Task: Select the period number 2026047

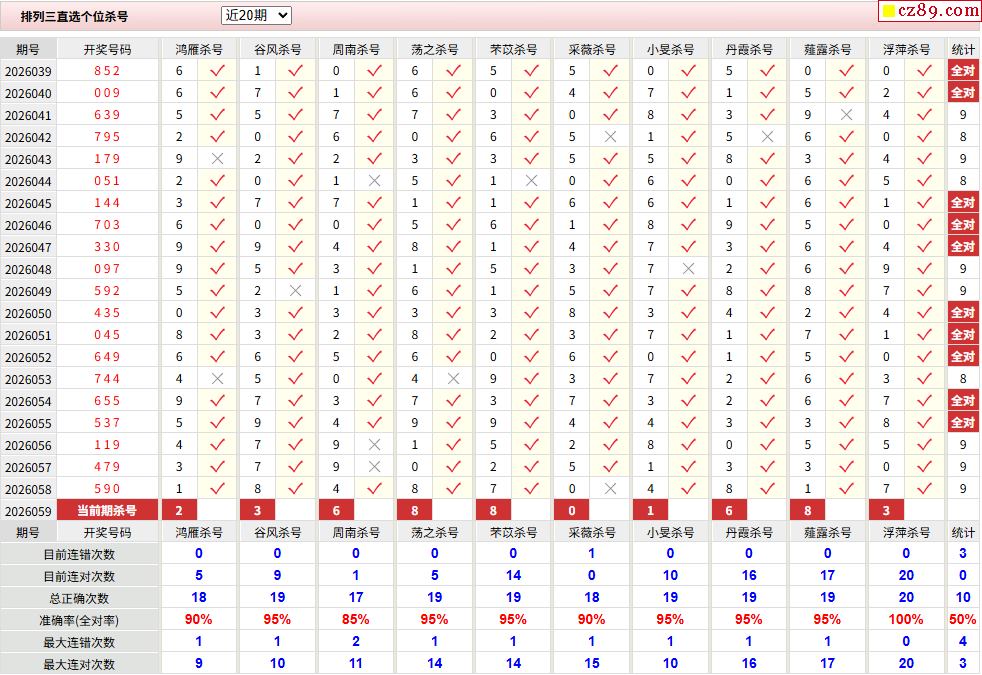Action: click(28, 247)
